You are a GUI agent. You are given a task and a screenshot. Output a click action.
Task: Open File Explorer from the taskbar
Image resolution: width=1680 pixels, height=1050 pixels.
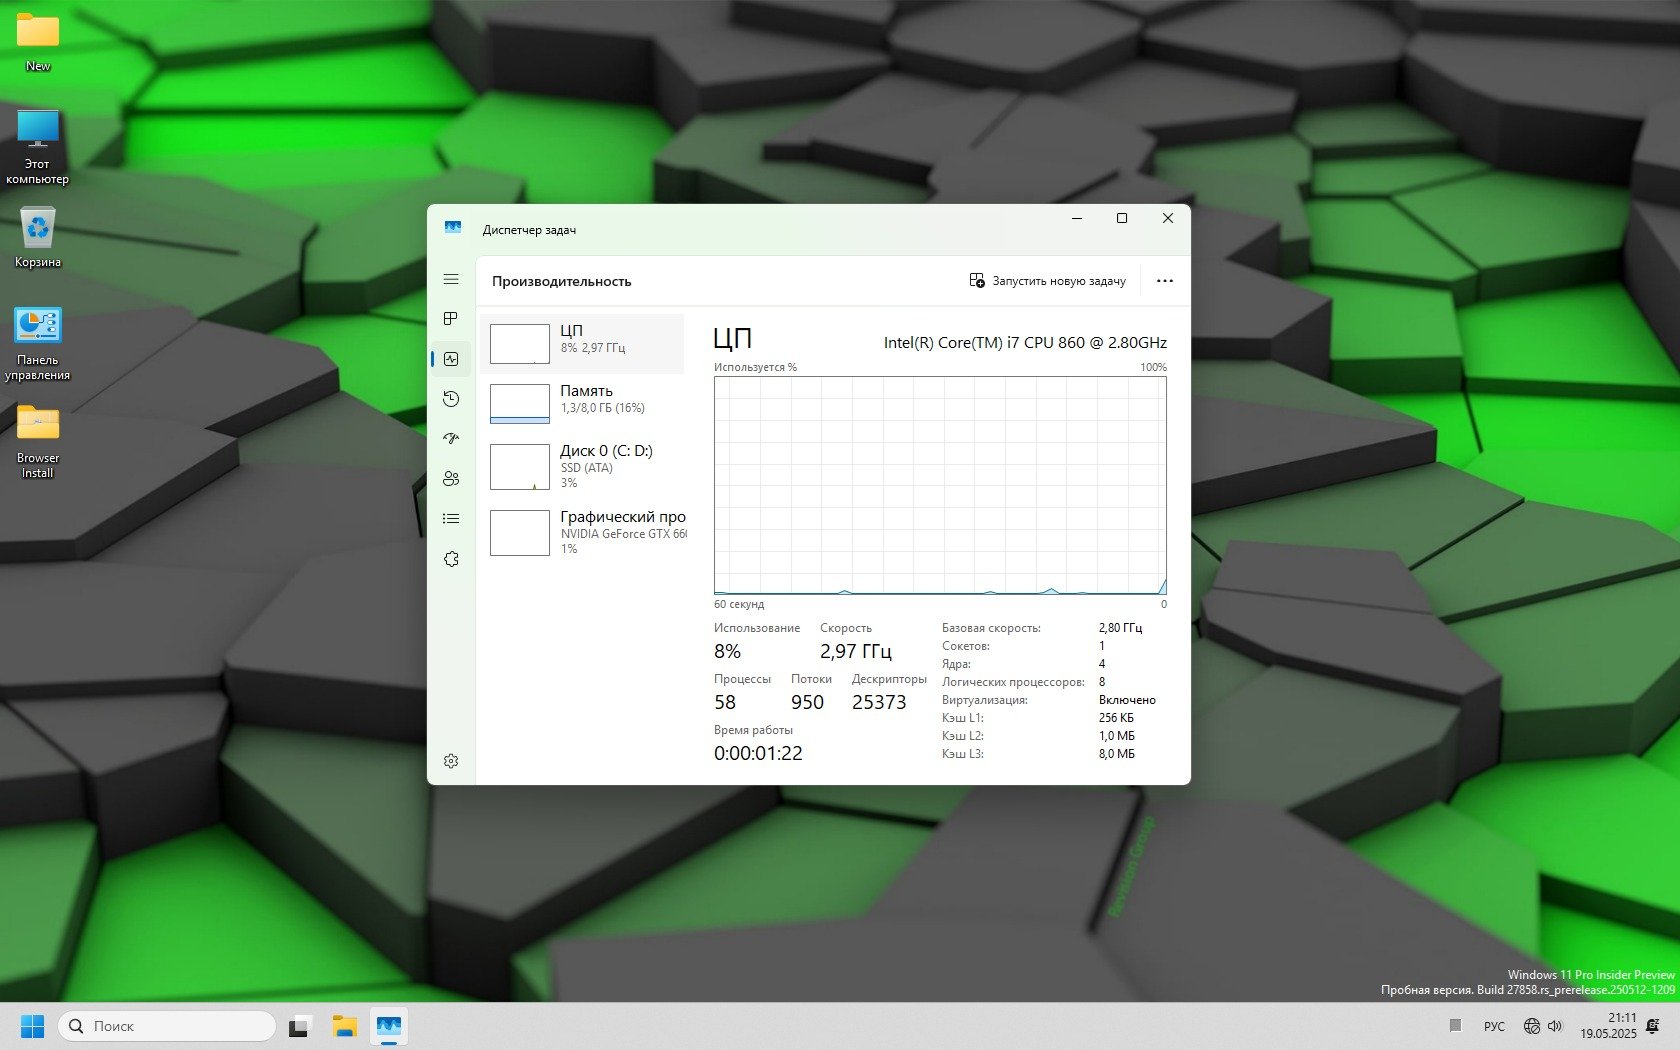click(345, 1026)
